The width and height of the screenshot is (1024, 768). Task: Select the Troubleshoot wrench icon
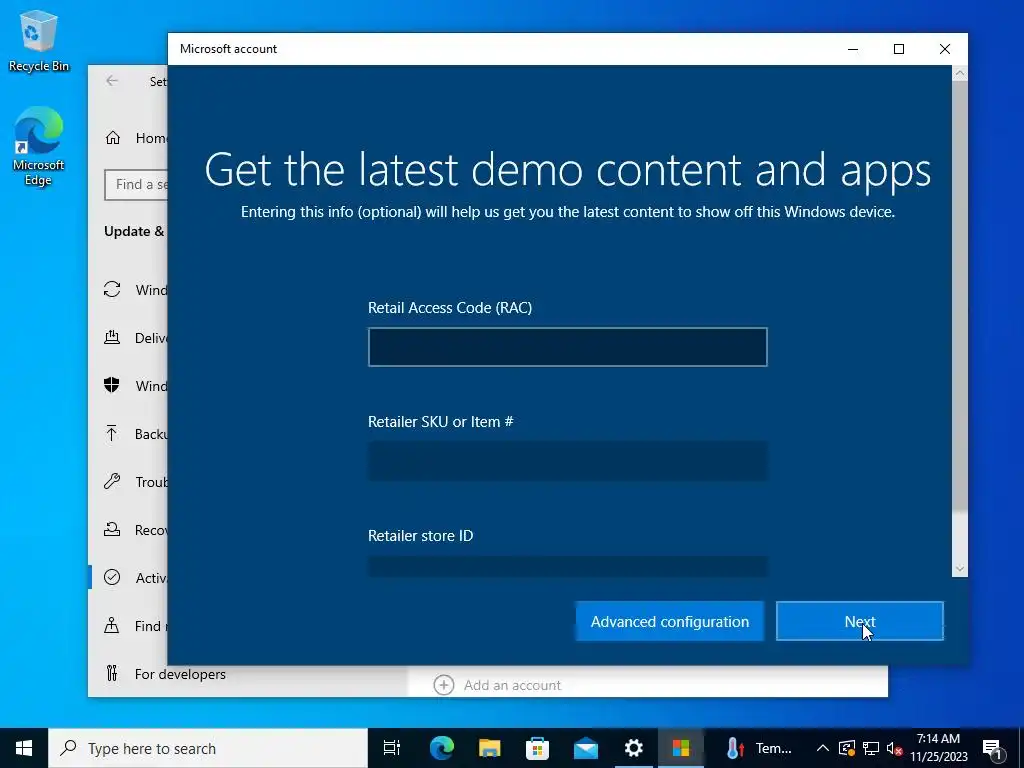tap(112, 481)
